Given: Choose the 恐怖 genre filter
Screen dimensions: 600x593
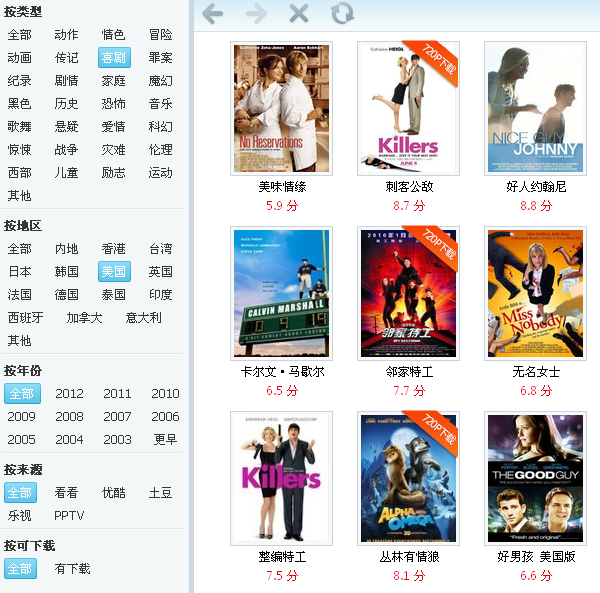Looking at the screenshot, I should 114,104.
